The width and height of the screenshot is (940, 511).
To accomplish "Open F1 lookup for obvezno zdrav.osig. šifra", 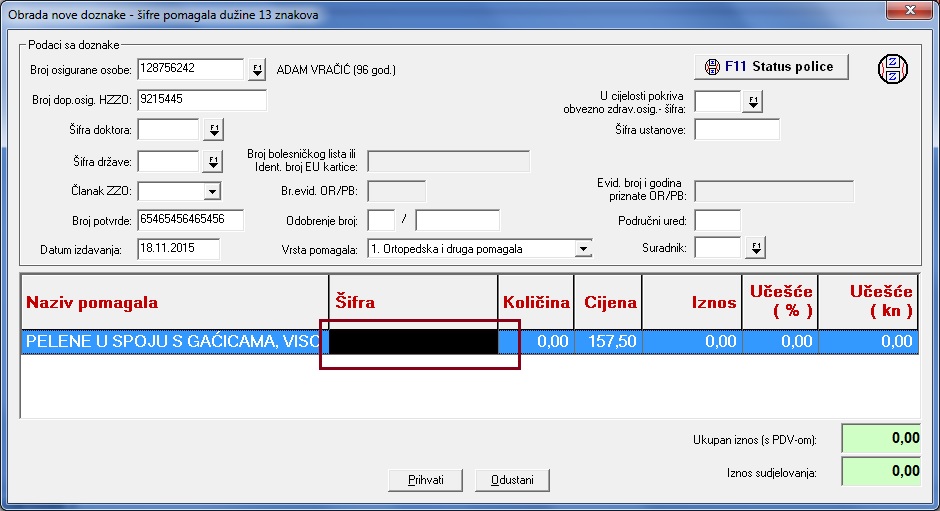I will (753, 102).
